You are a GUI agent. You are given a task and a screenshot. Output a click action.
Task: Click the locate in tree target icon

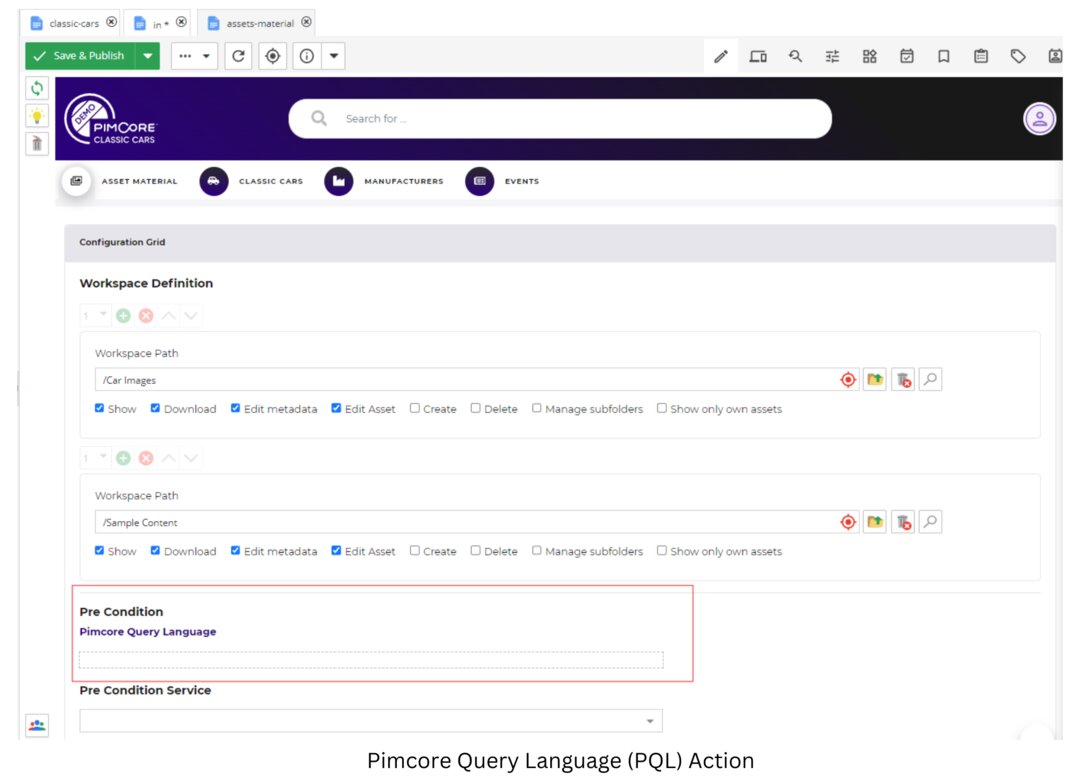(273, 56)
